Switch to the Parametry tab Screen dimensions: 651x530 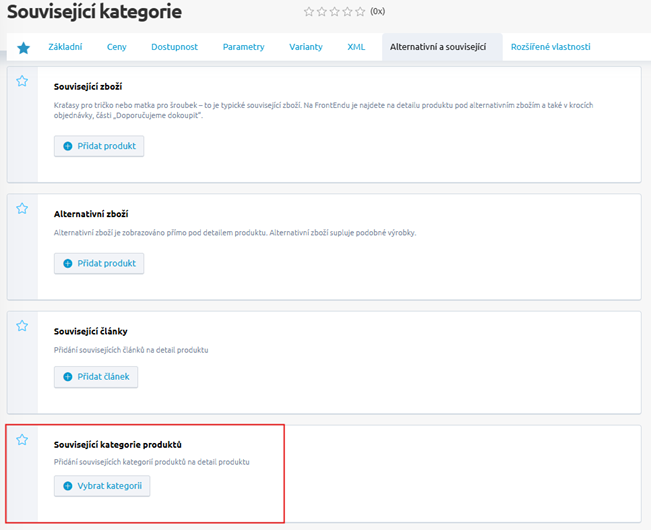click(243, 47)
